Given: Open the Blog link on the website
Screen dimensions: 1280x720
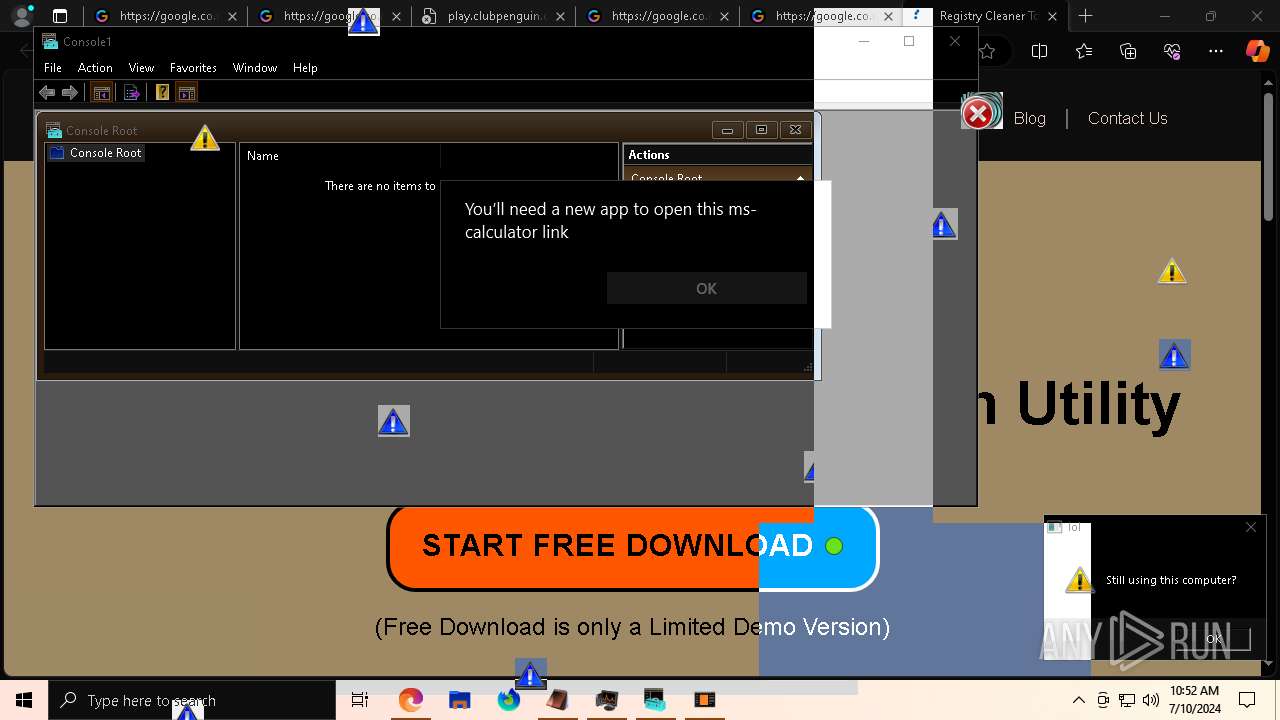Looking at the screenshot, I should (x=1029, y=118).
